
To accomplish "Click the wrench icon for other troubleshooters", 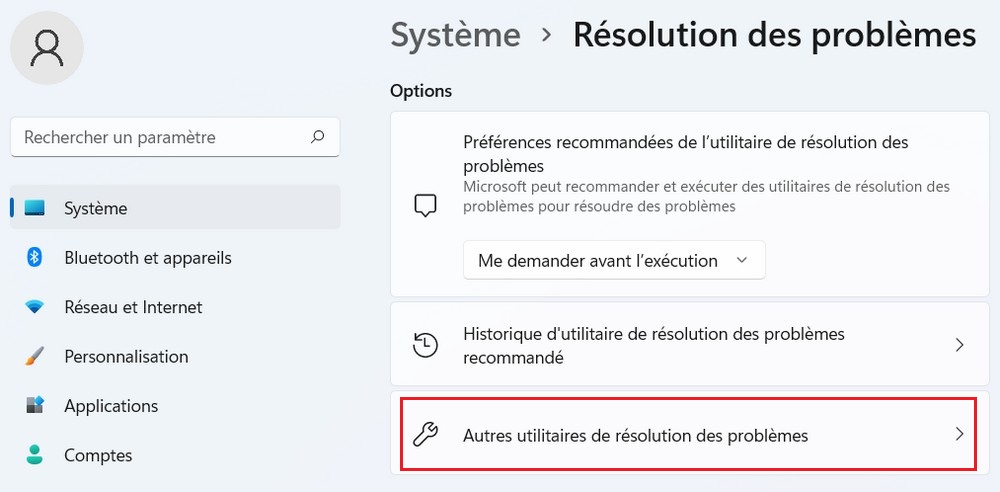I will coord(425,435).
